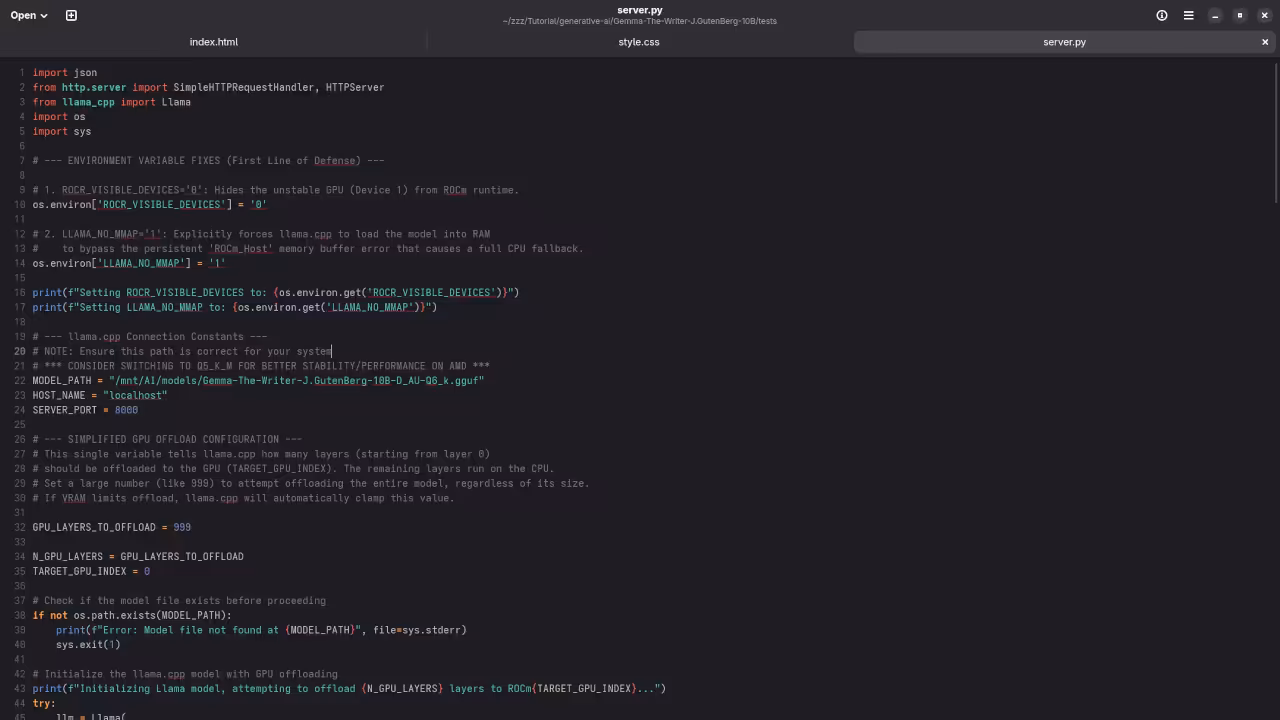This screenshot has height=720, width=1280.
Task: Click the window title showing server.py
Action: (640, 10)
